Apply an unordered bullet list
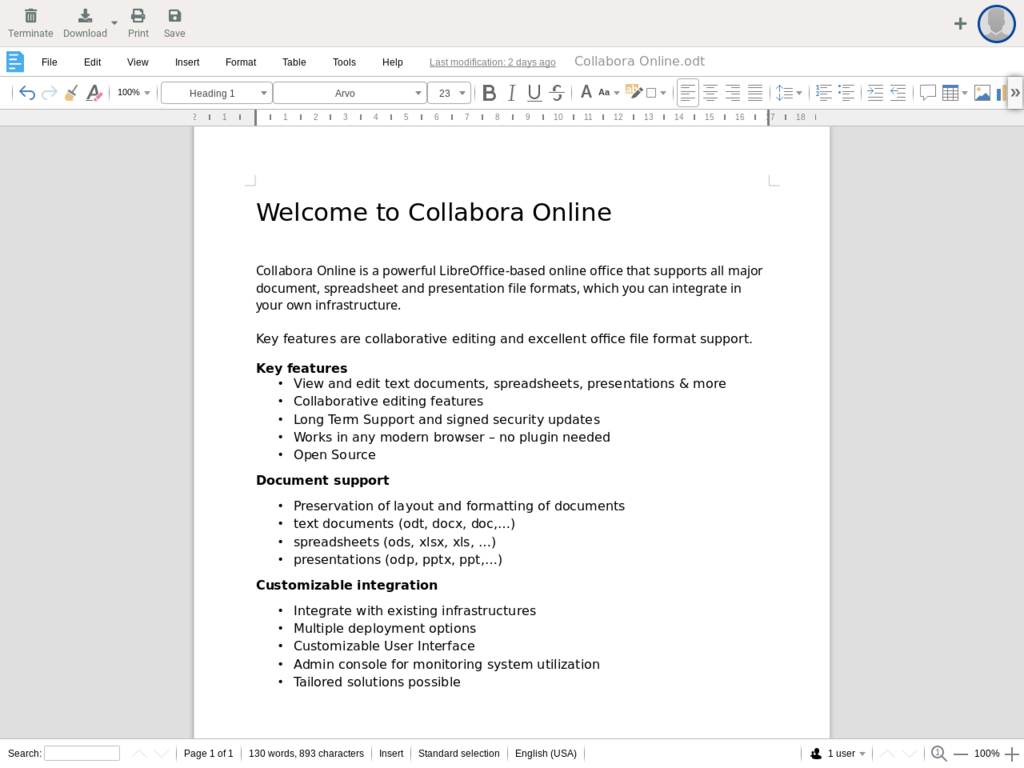 click(x=846, y=92)
